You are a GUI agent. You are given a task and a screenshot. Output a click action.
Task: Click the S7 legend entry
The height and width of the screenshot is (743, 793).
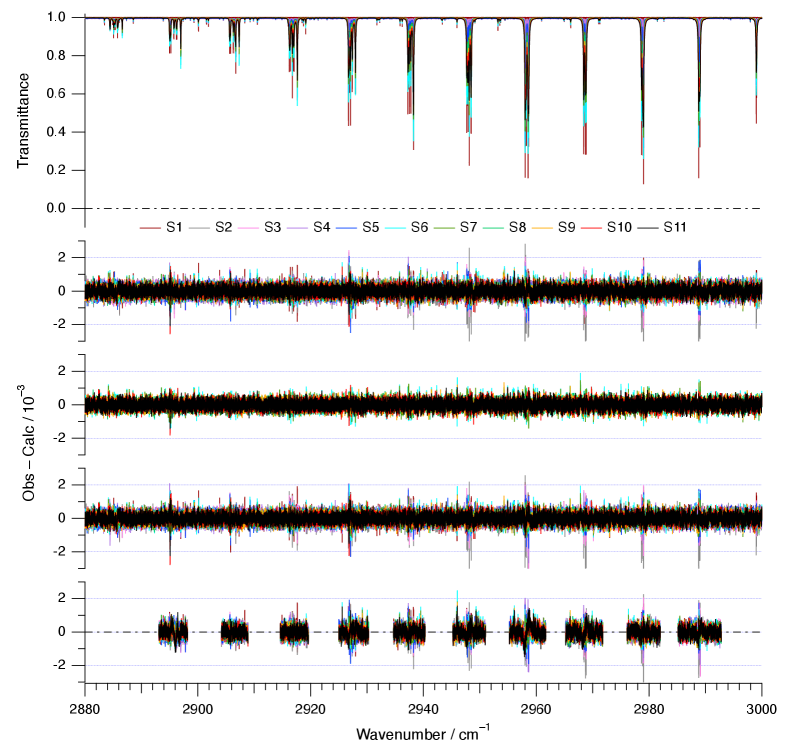click(x=467, y=228)
